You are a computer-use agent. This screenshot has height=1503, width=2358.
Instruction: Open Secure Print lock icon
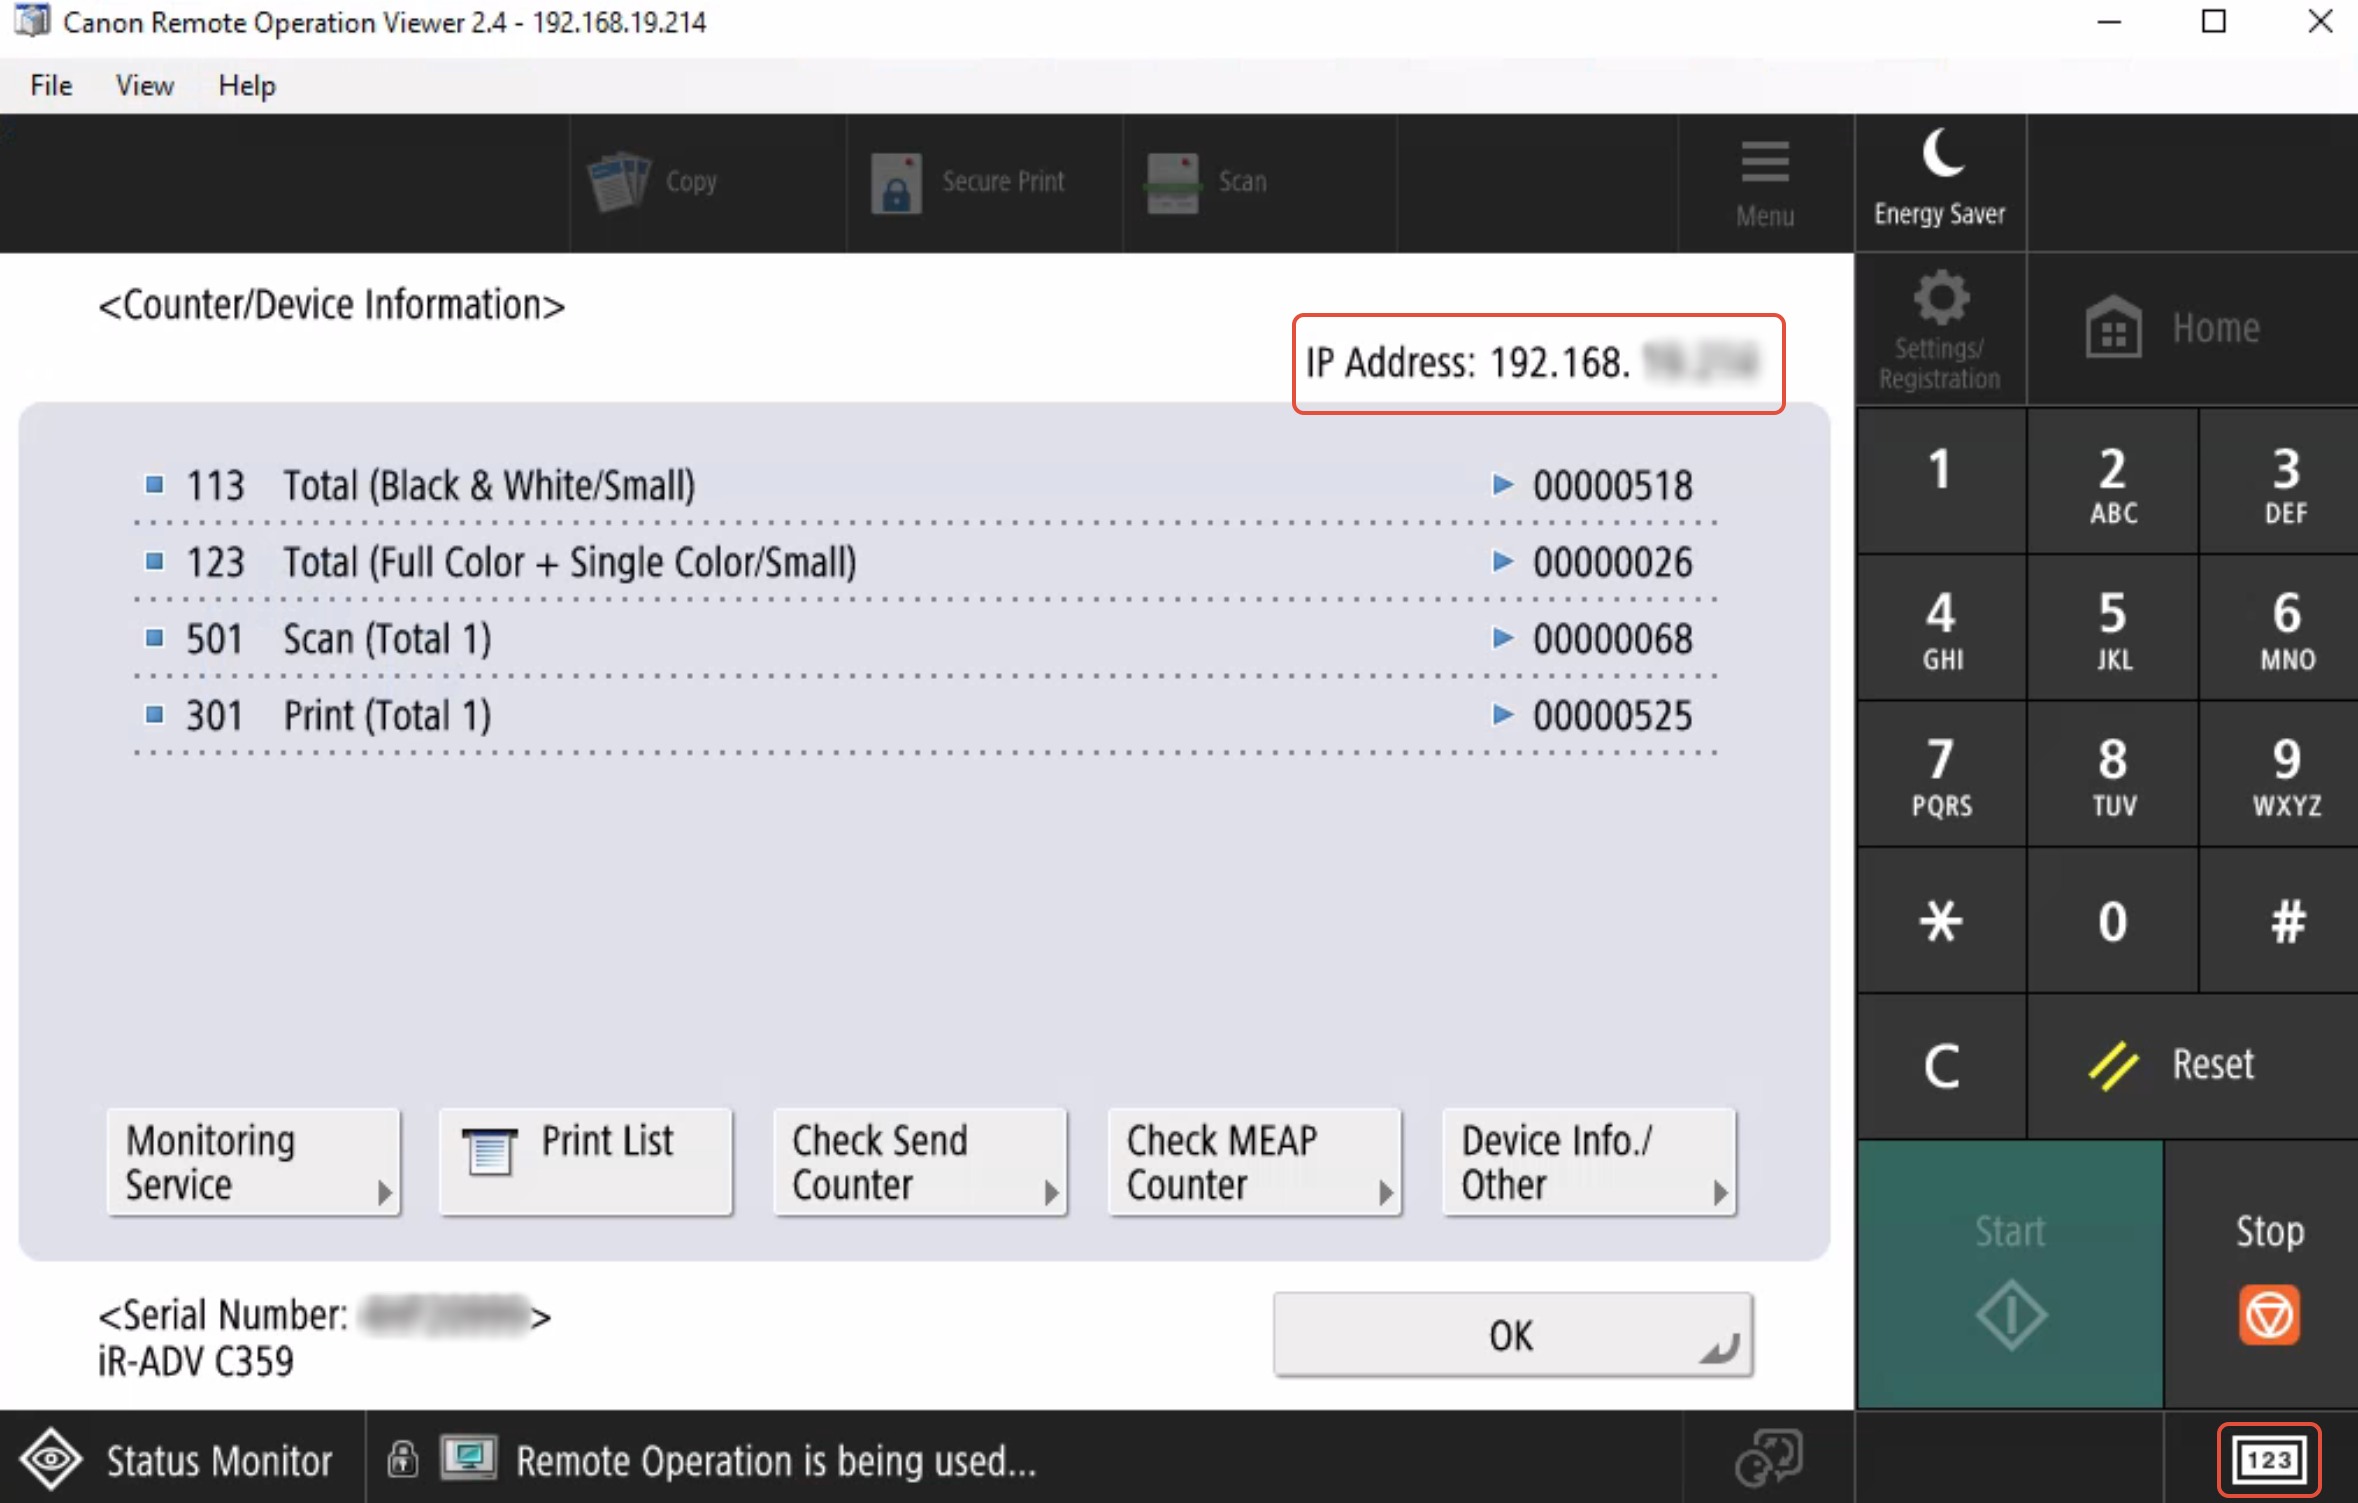tap(895, 183)
